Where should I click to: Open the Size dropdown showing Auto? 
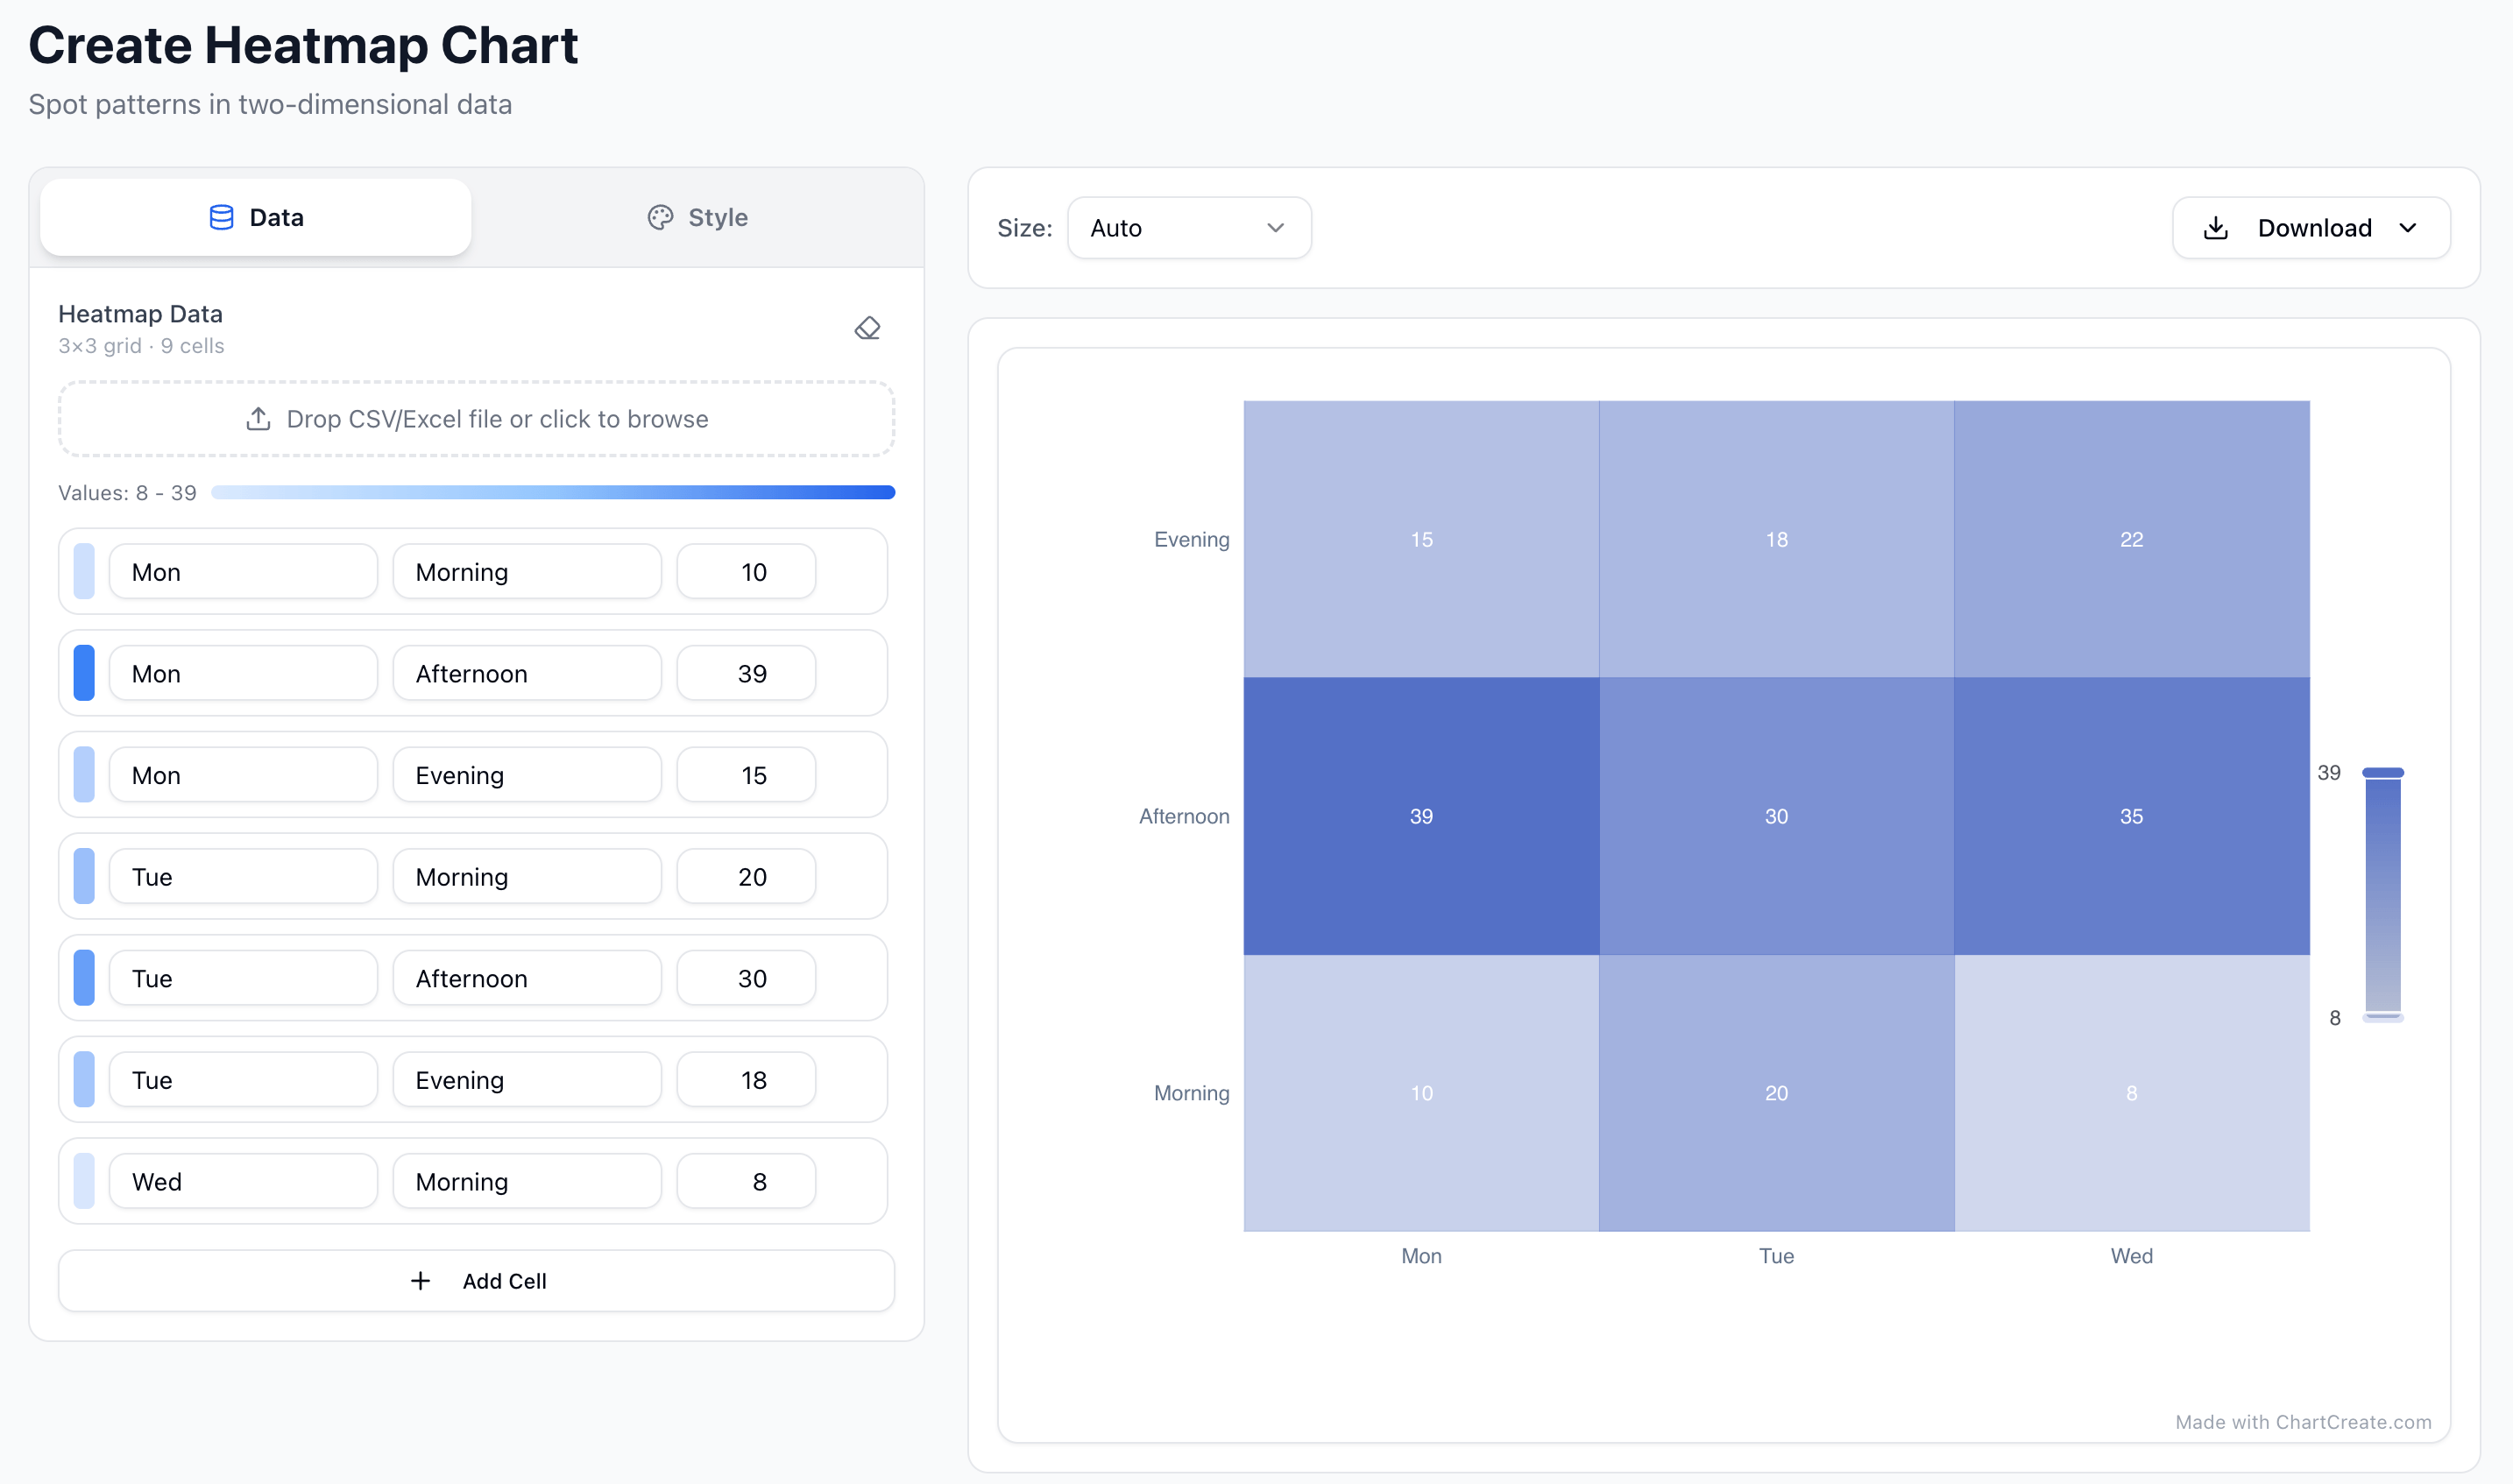(1189, 227)
